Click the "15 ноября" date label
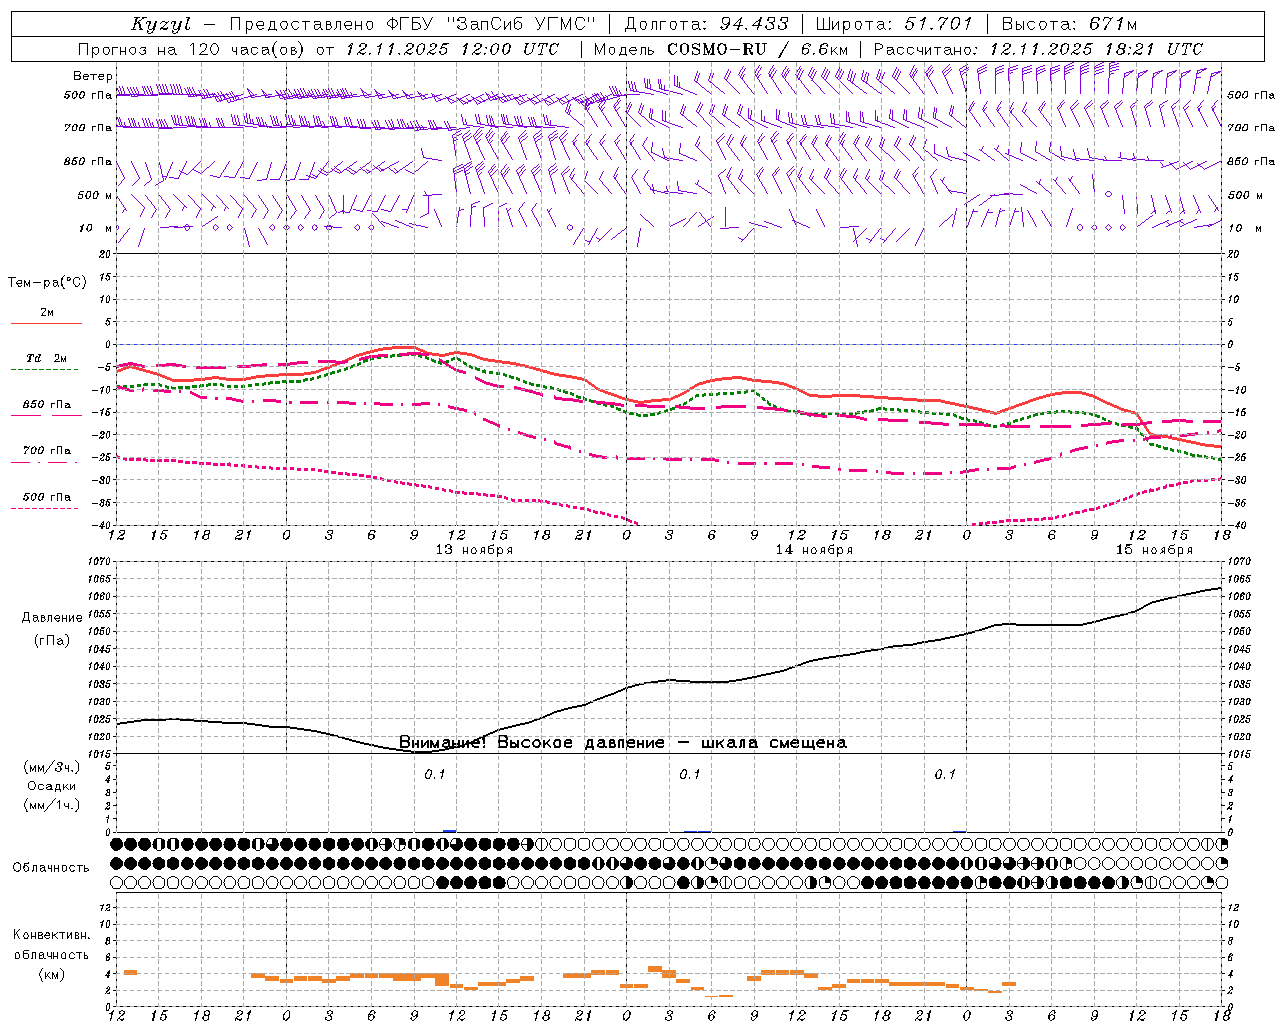 pos(1154,550)
